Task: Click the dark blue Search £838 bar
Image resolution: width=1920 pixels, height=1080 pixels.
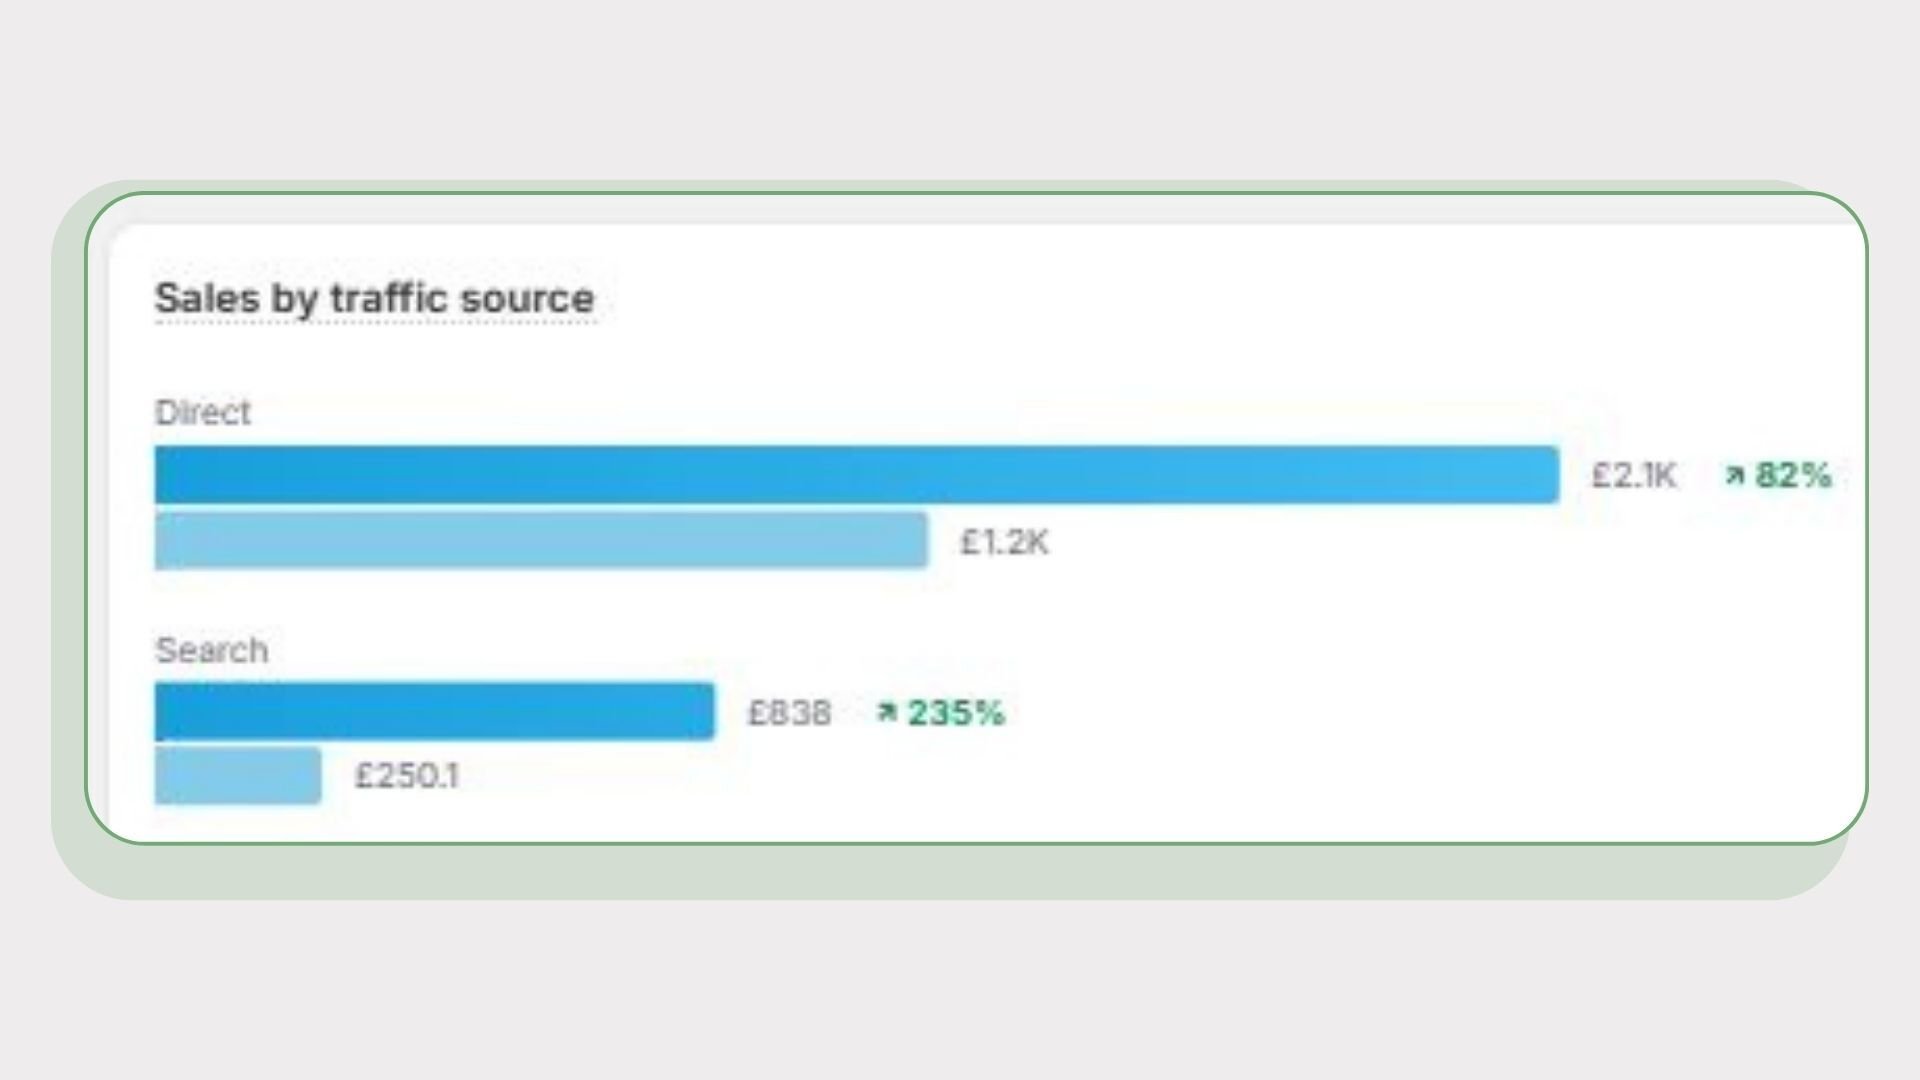Action: (434, 712)
